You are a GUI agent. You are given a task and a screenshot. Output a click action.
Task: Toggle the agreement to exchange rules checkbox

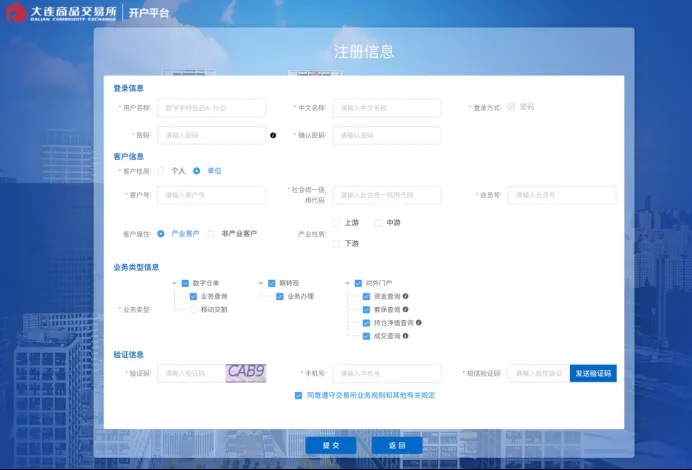coord(298,395)
